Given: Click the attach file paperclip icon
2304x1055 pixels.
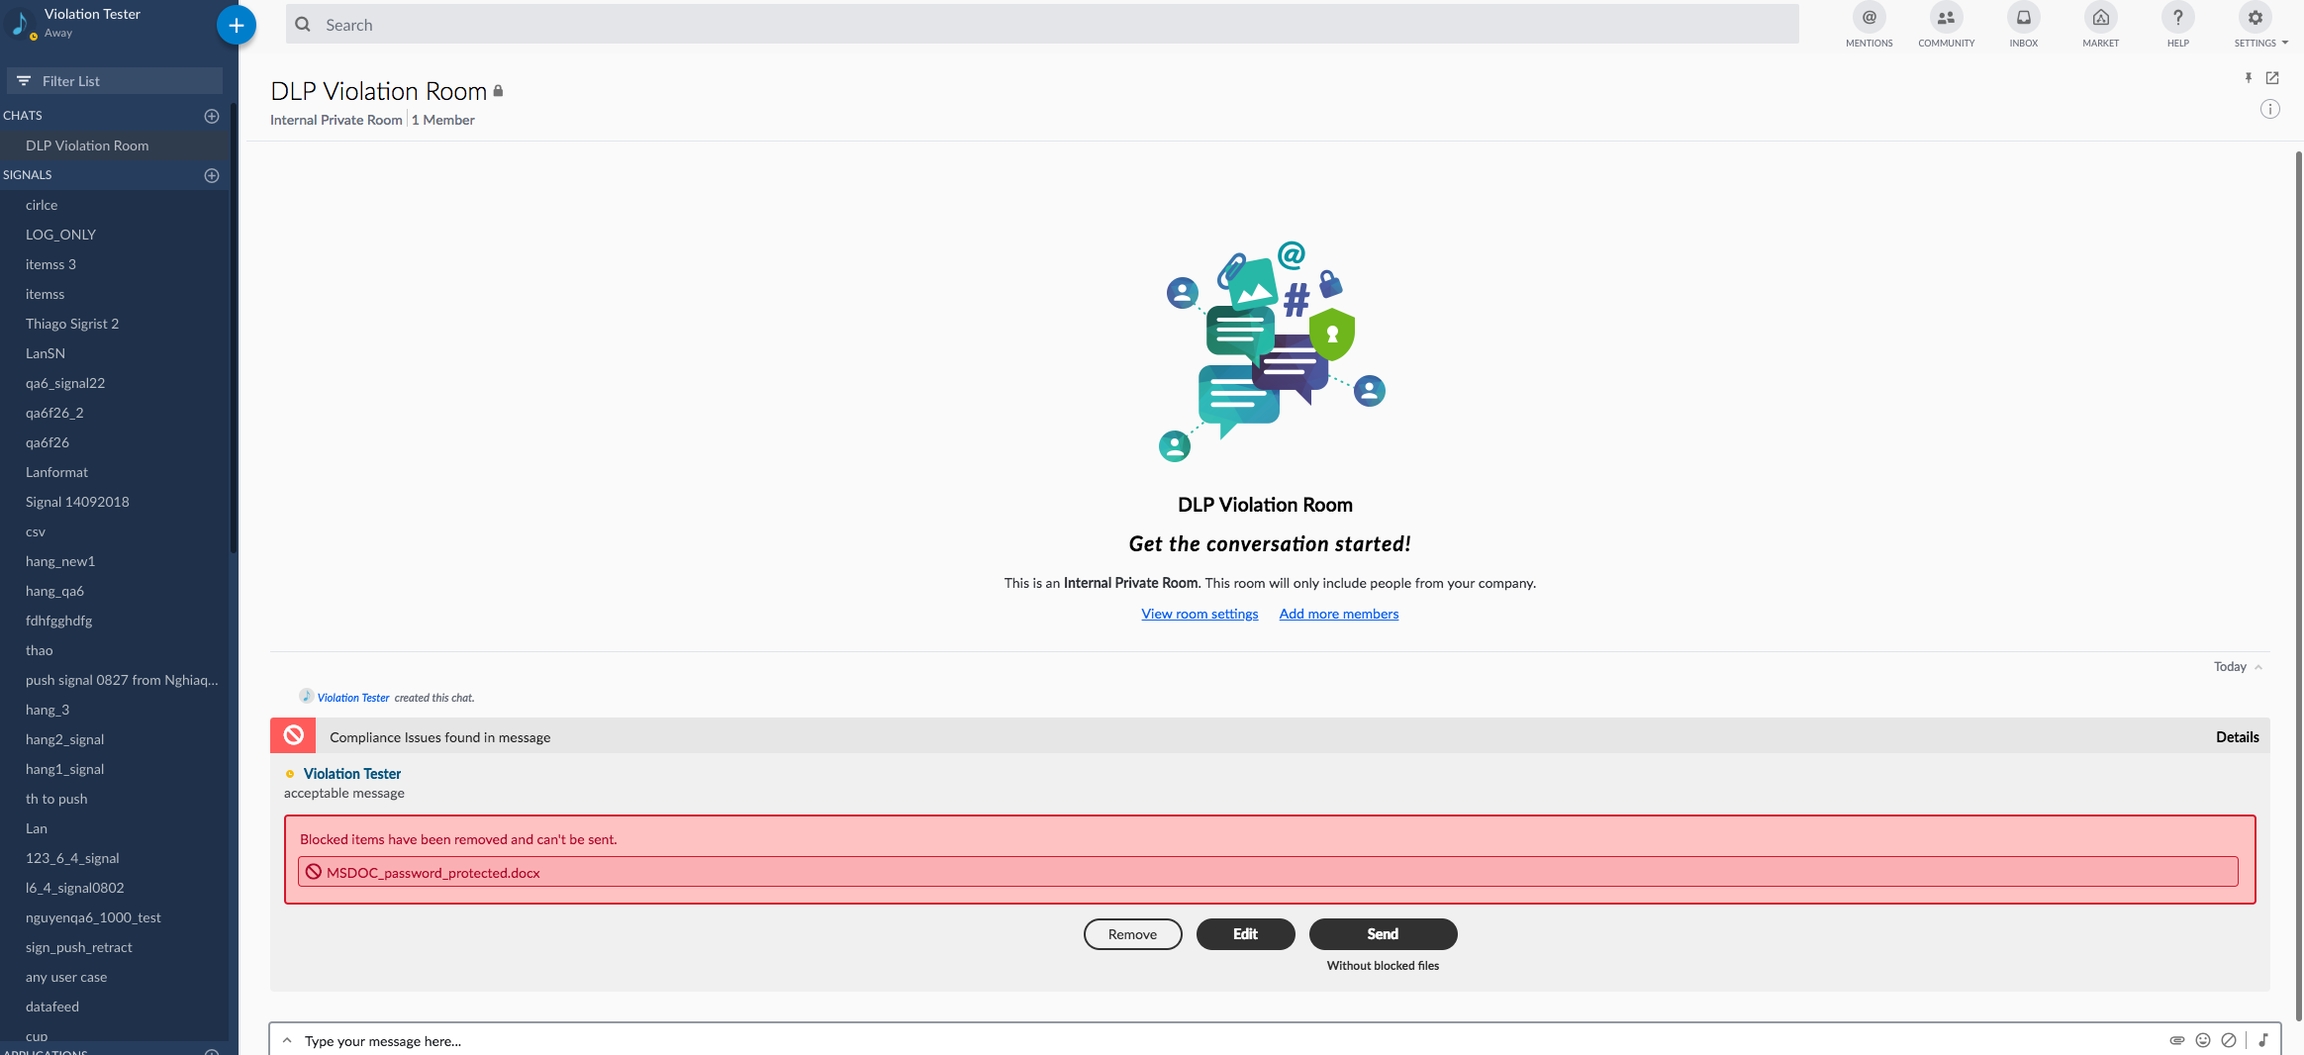Looking at the screenshot, I should click(2176, 1040).
